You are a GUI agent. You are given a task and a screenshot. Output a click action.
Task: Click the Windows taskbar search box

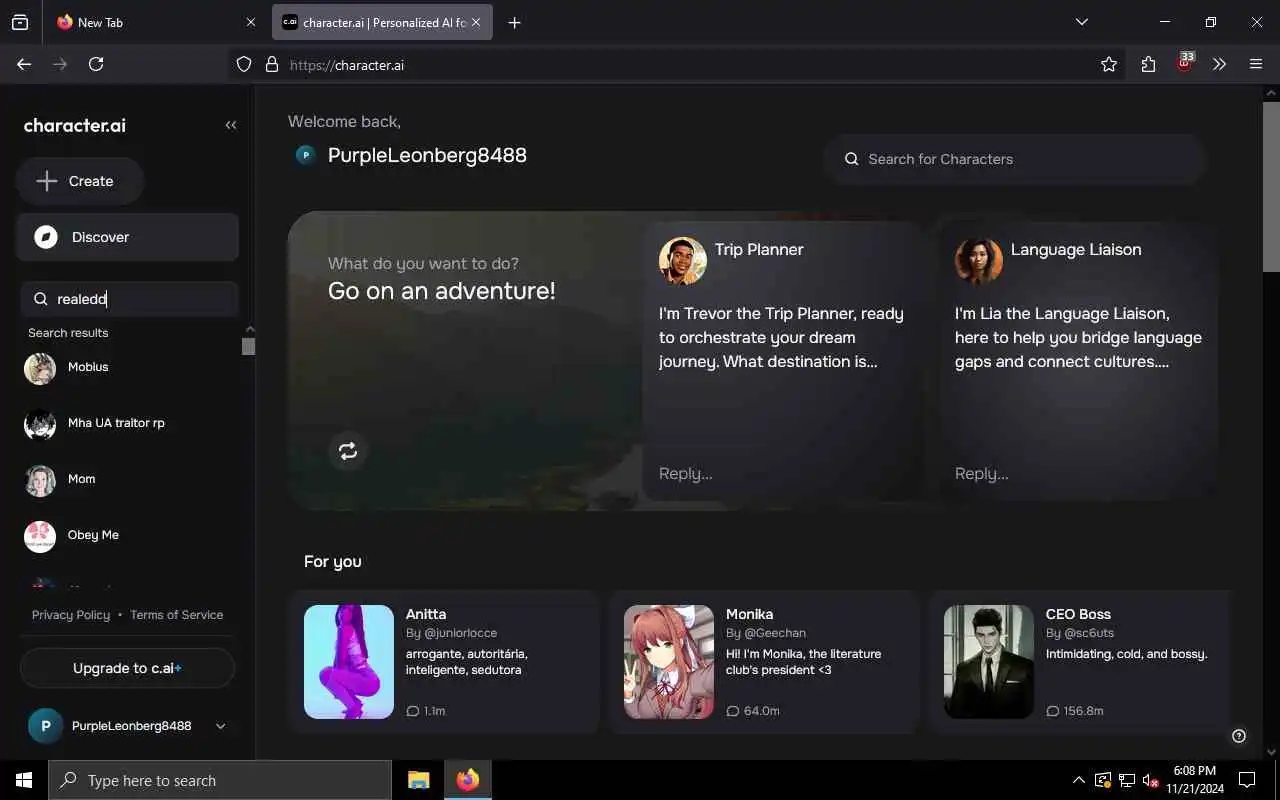click(x=220, y=780)
